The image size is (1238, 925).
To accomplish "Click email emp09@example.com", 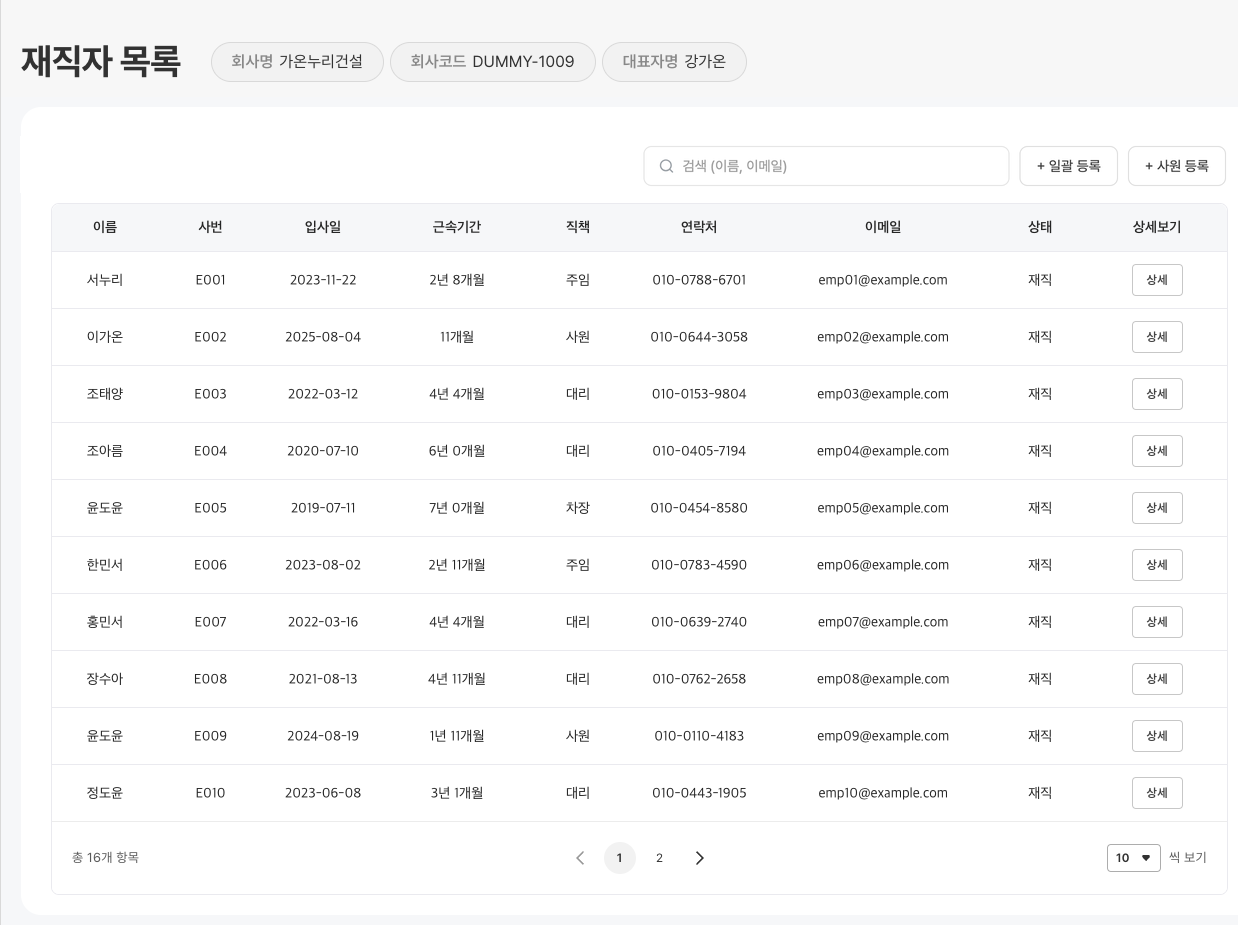I will point(883,736).
